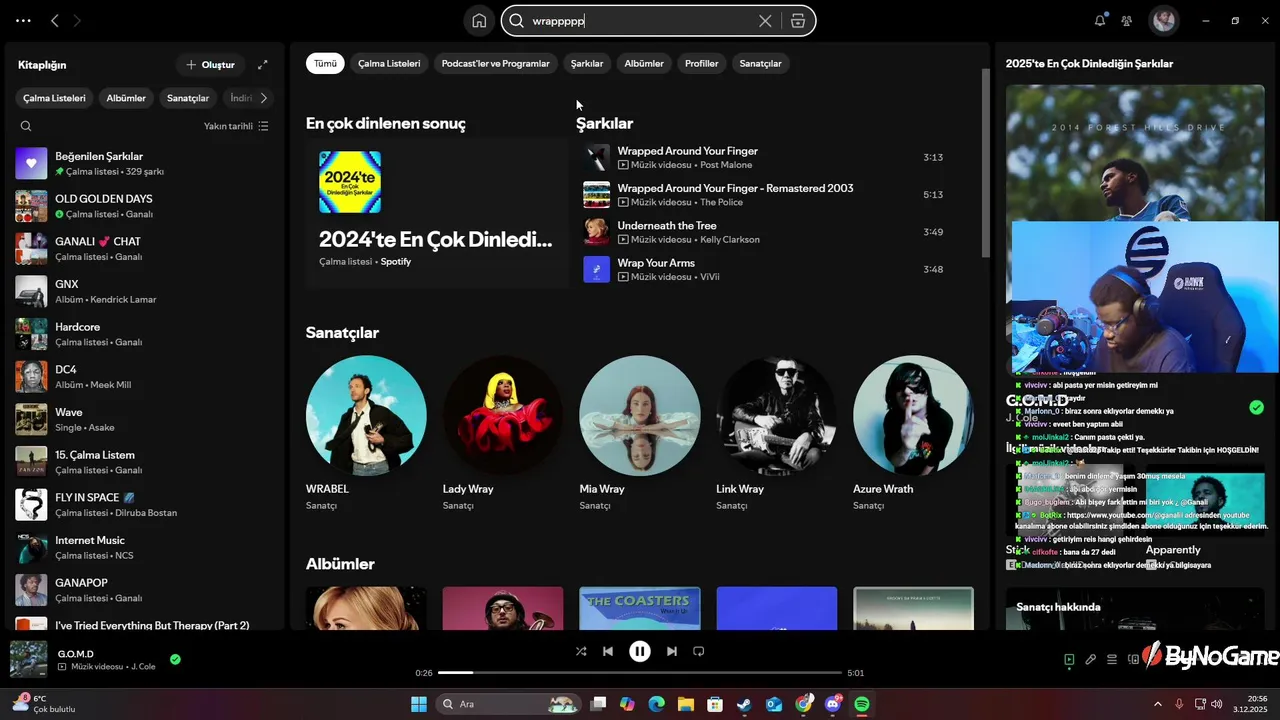Open the J. Cole link in player bar
Image resolution: width=1280 pixels, height=720 pixels.
(145, 666)
